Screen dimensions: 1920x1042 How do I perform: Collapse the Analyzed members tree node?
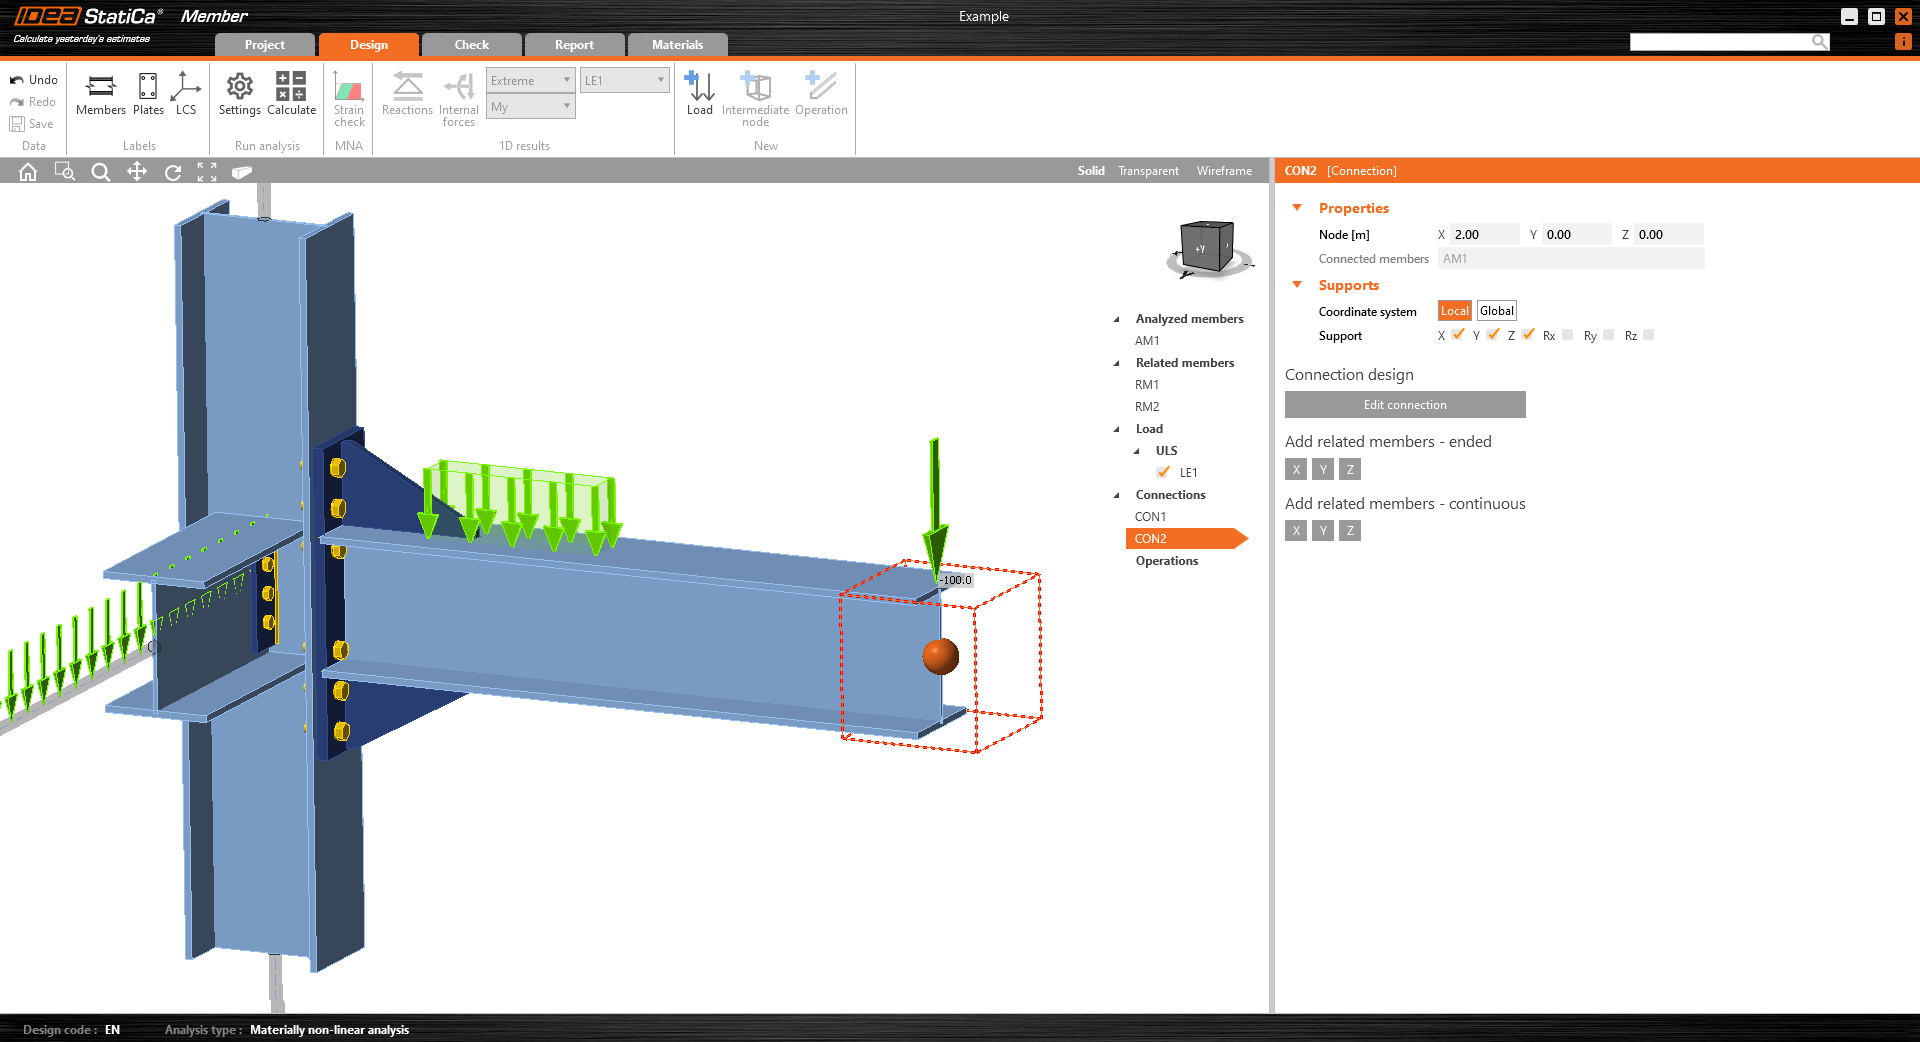1117,319
